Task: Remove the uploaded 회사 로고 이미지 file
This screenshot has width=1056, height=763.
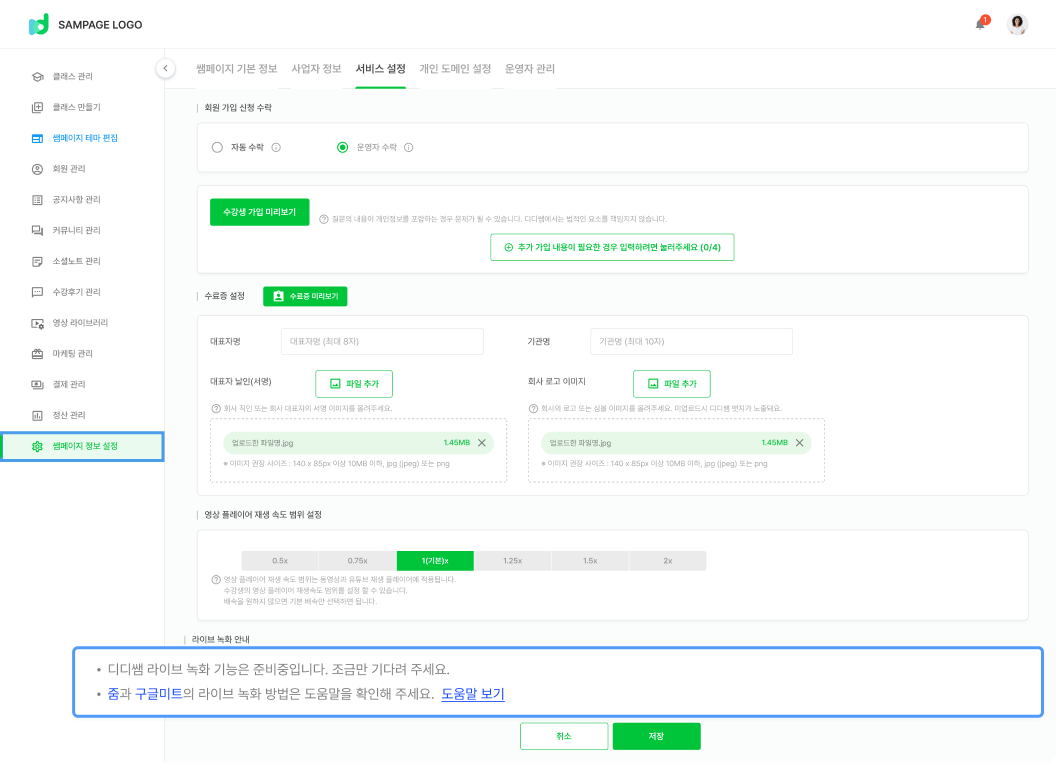Action: [799, 443]
